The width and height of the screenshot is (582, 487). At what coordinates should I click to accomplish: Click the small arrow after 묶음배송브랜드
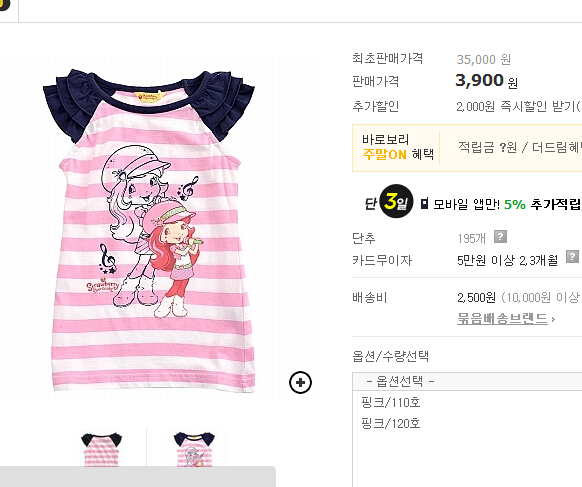pos(553,319)
